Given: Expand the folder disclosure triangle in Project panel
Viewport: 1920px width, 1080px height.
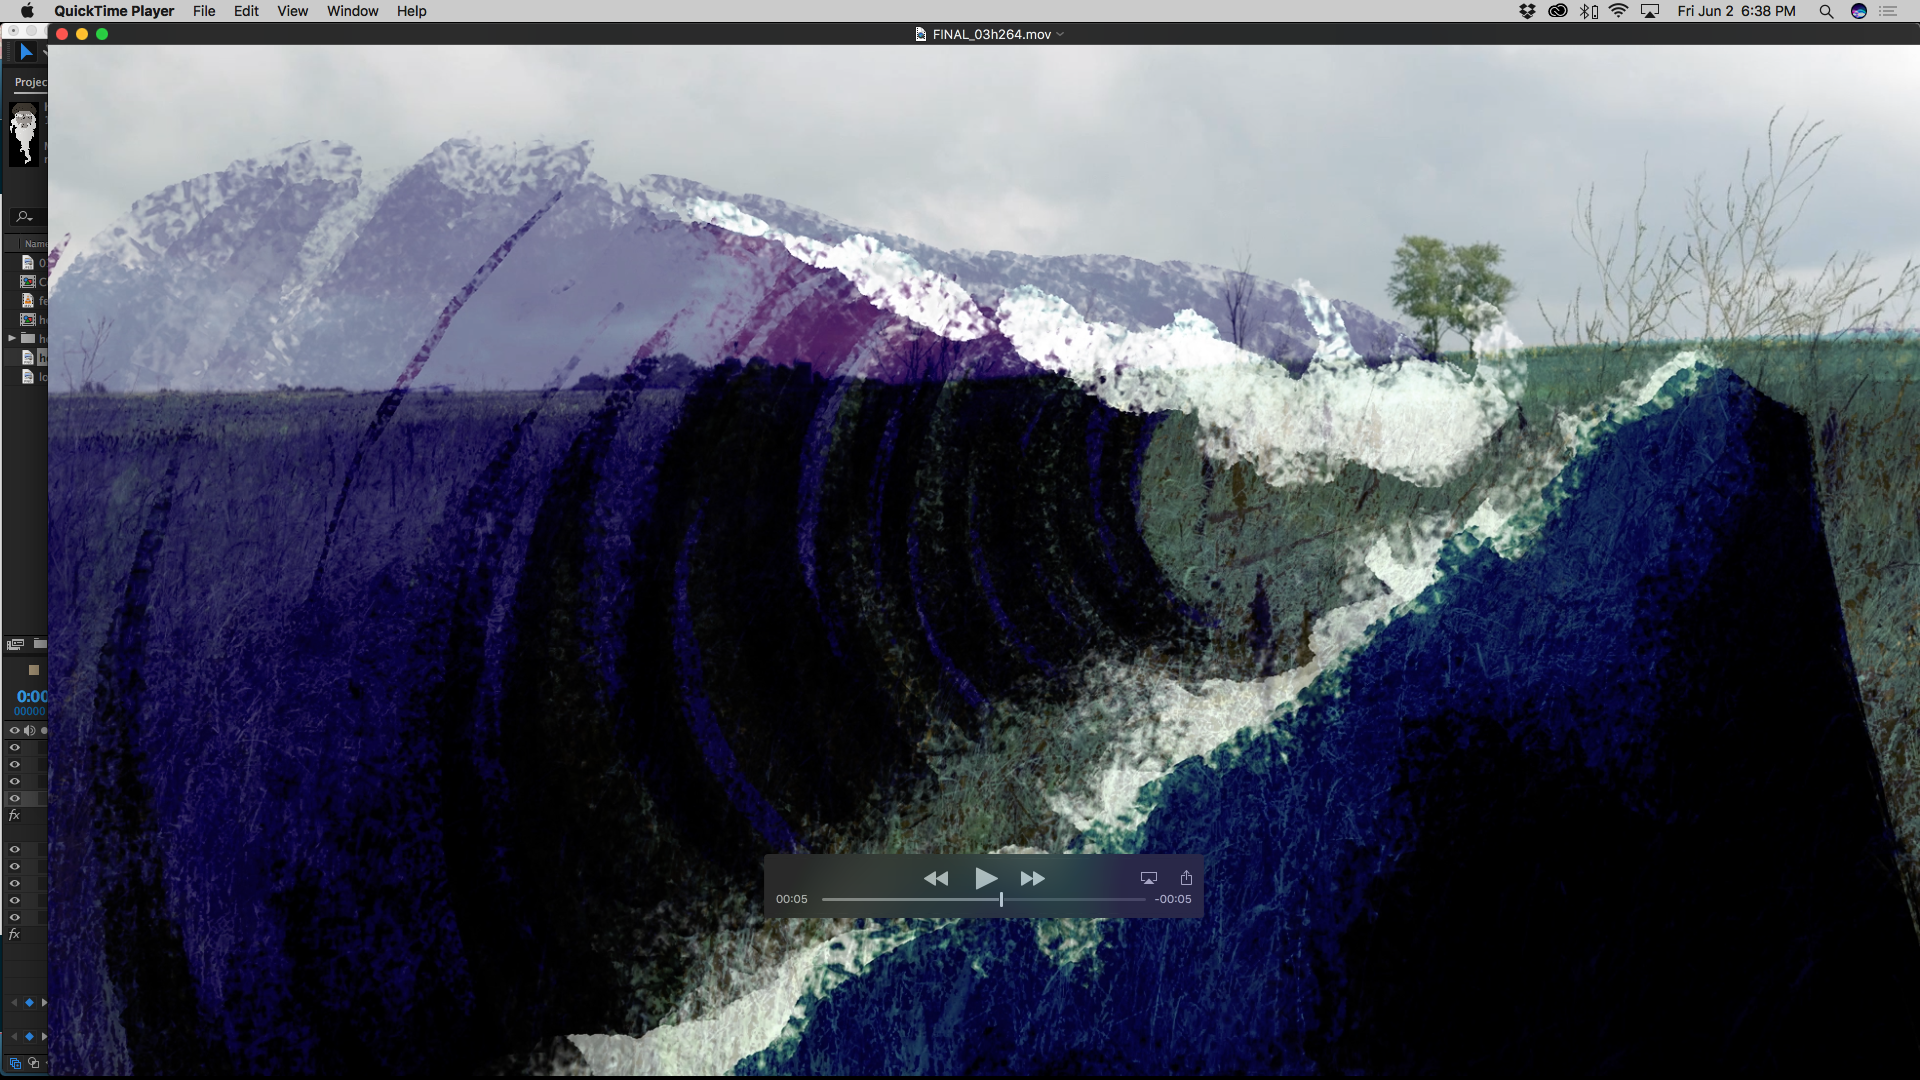Looking at the screenshot, I should pyautogui.click(x=12, y=338).
